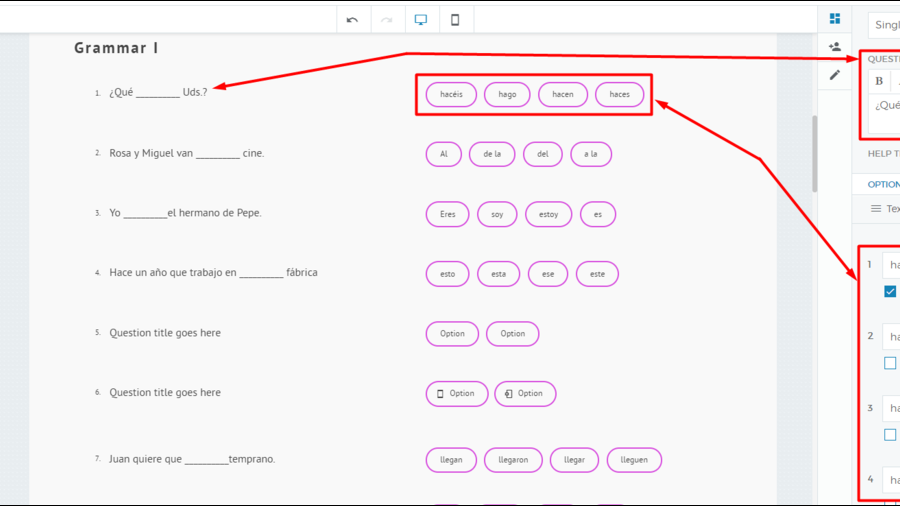Switch to mobile preview mode
This screenshot has width=900, height=506.
[455, 20]
